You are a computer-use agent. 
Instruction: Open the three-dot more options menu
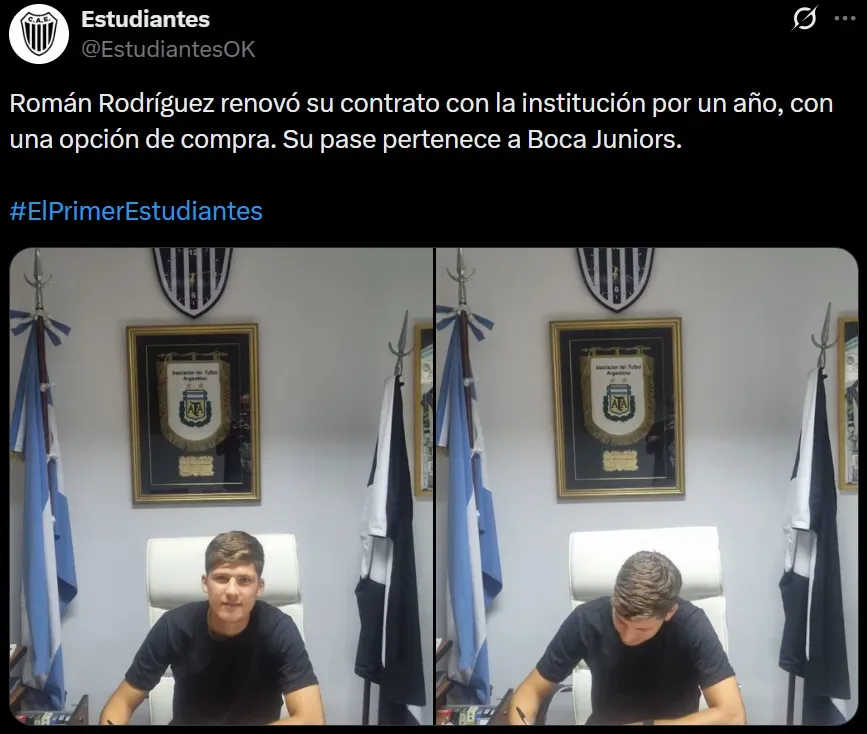pos(844,19)
